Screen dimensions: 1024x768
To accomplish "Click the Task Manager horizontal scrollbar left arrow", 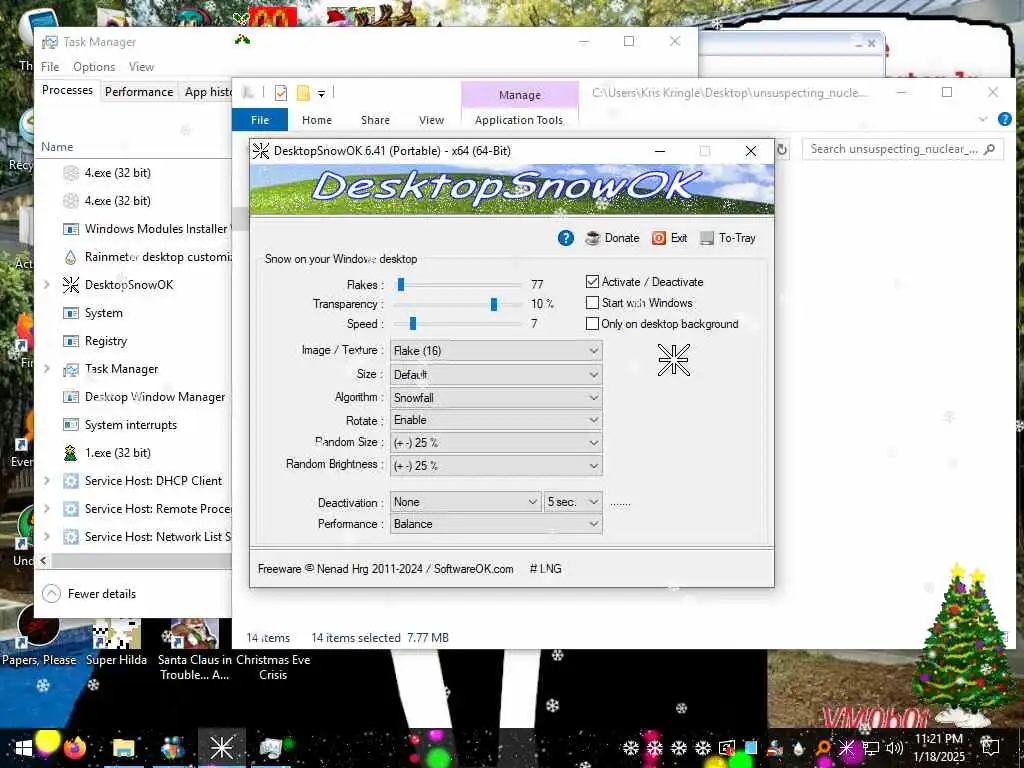I will (x=44, y=560).
